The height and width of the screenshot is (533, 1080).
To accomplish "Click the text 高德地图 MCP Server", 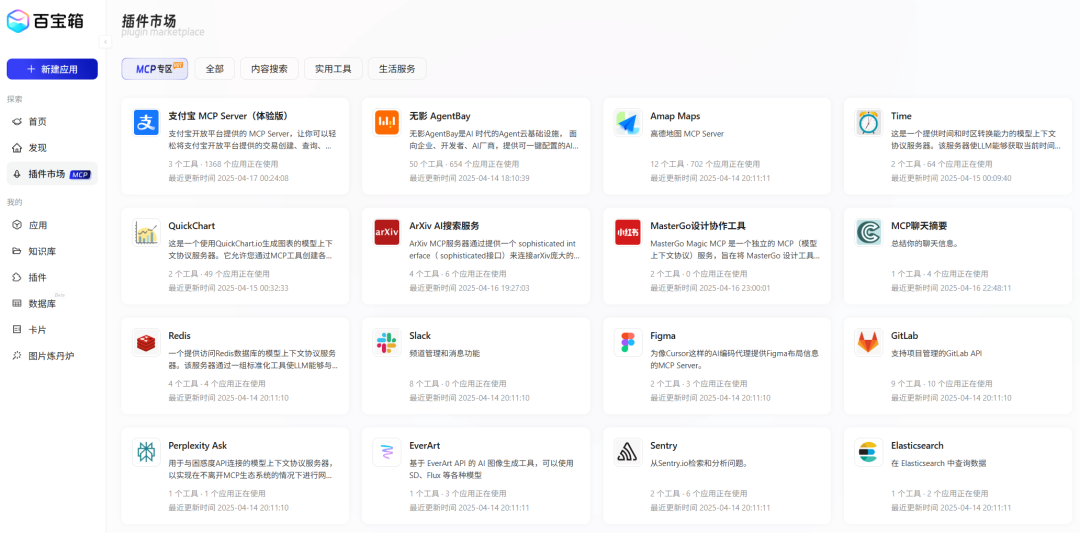I will click(x=687, y=134).
